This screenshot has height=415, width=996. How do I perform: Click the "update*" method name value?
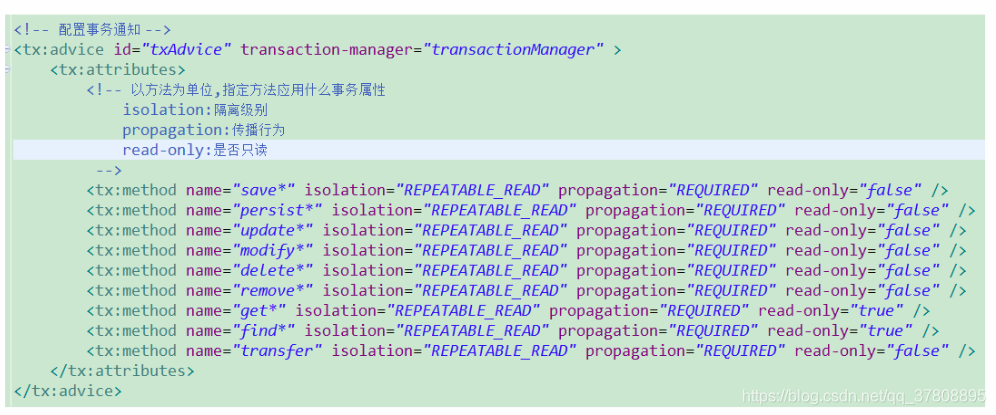[x=273, y=230]
